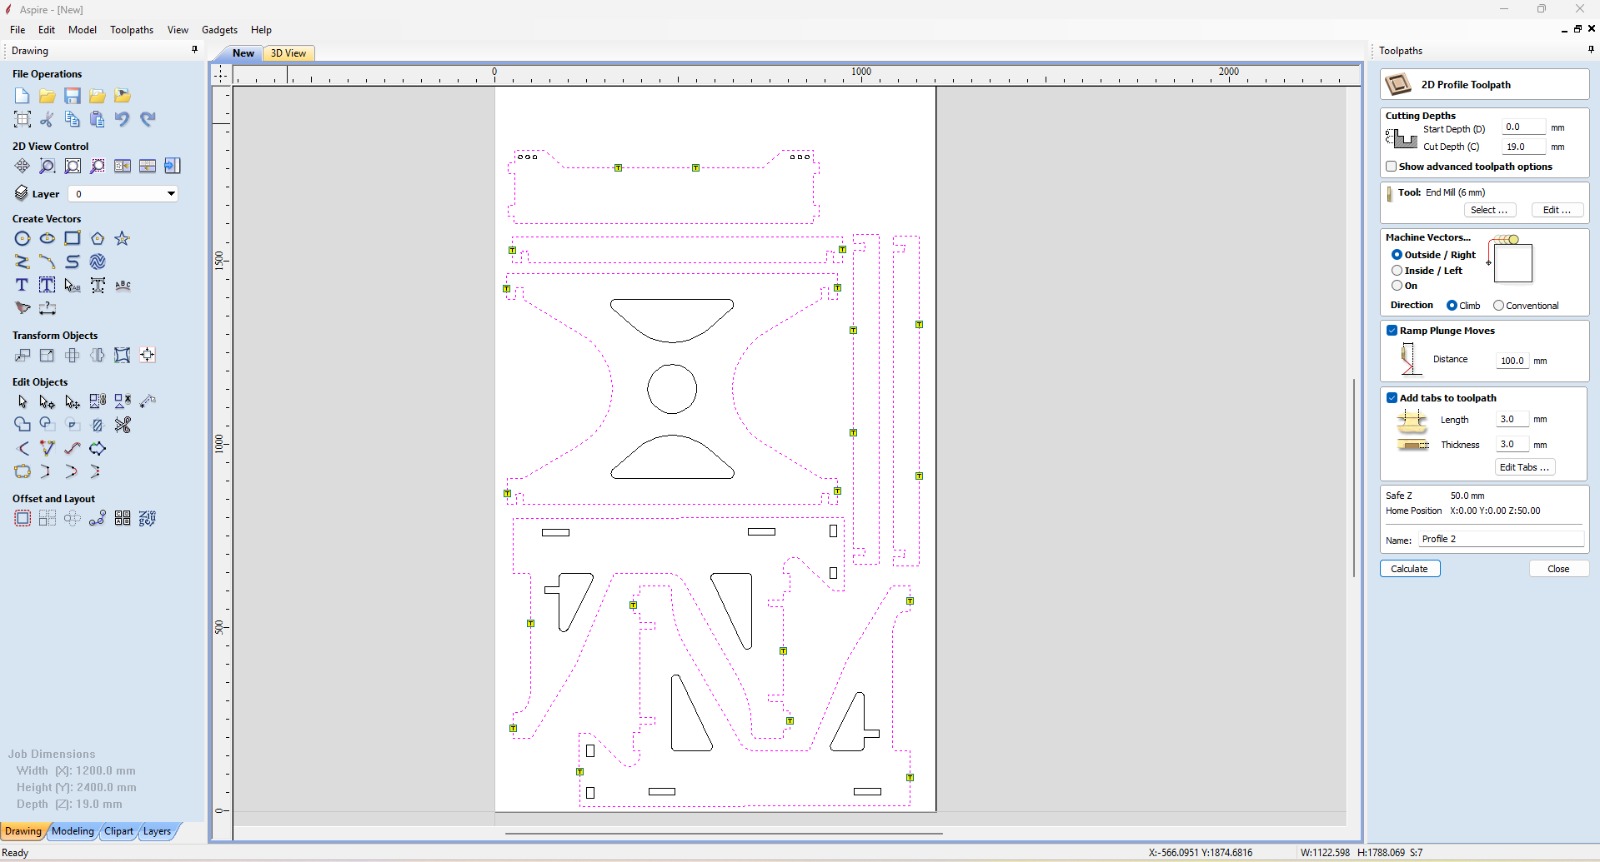Click the Weld shapes icon in Edit Objects

[22, 425]
